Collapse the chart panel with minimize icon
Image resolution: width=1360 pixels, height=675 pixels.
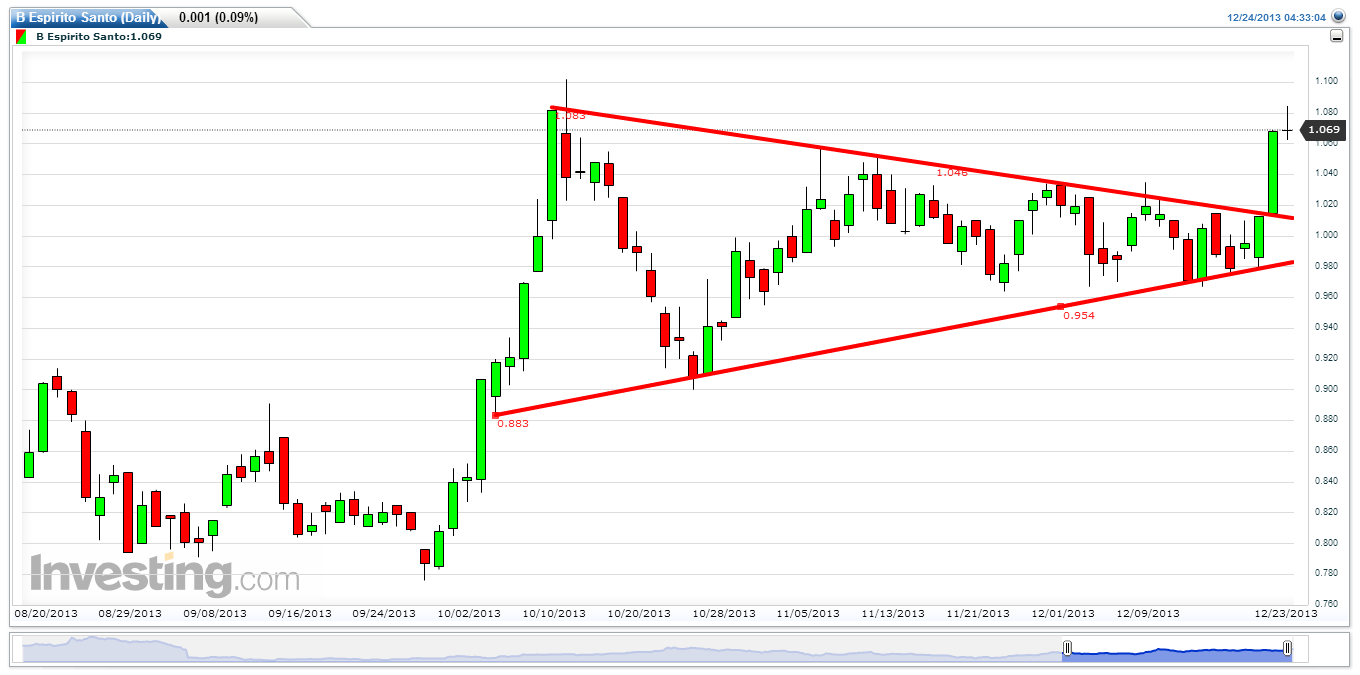(1337, 36)
